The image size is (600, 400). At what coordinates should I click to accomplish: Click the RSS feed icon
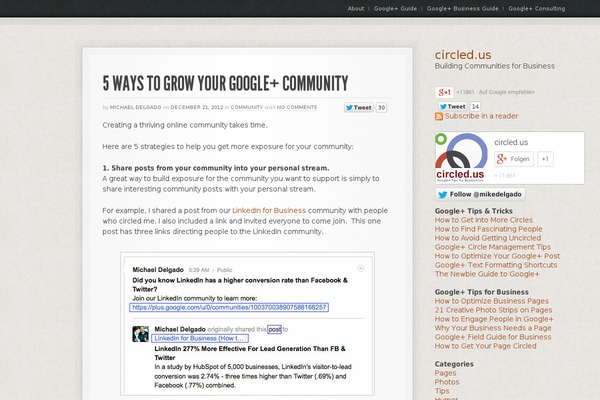(x=439, y=116)
